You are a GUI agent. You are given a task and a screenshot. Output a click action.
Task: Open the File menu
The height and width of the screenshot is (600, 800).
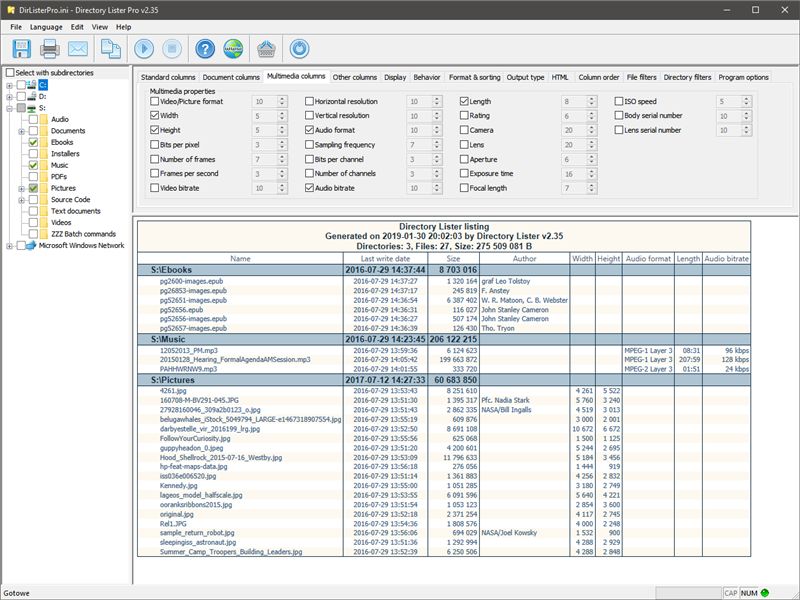point(16,27)
